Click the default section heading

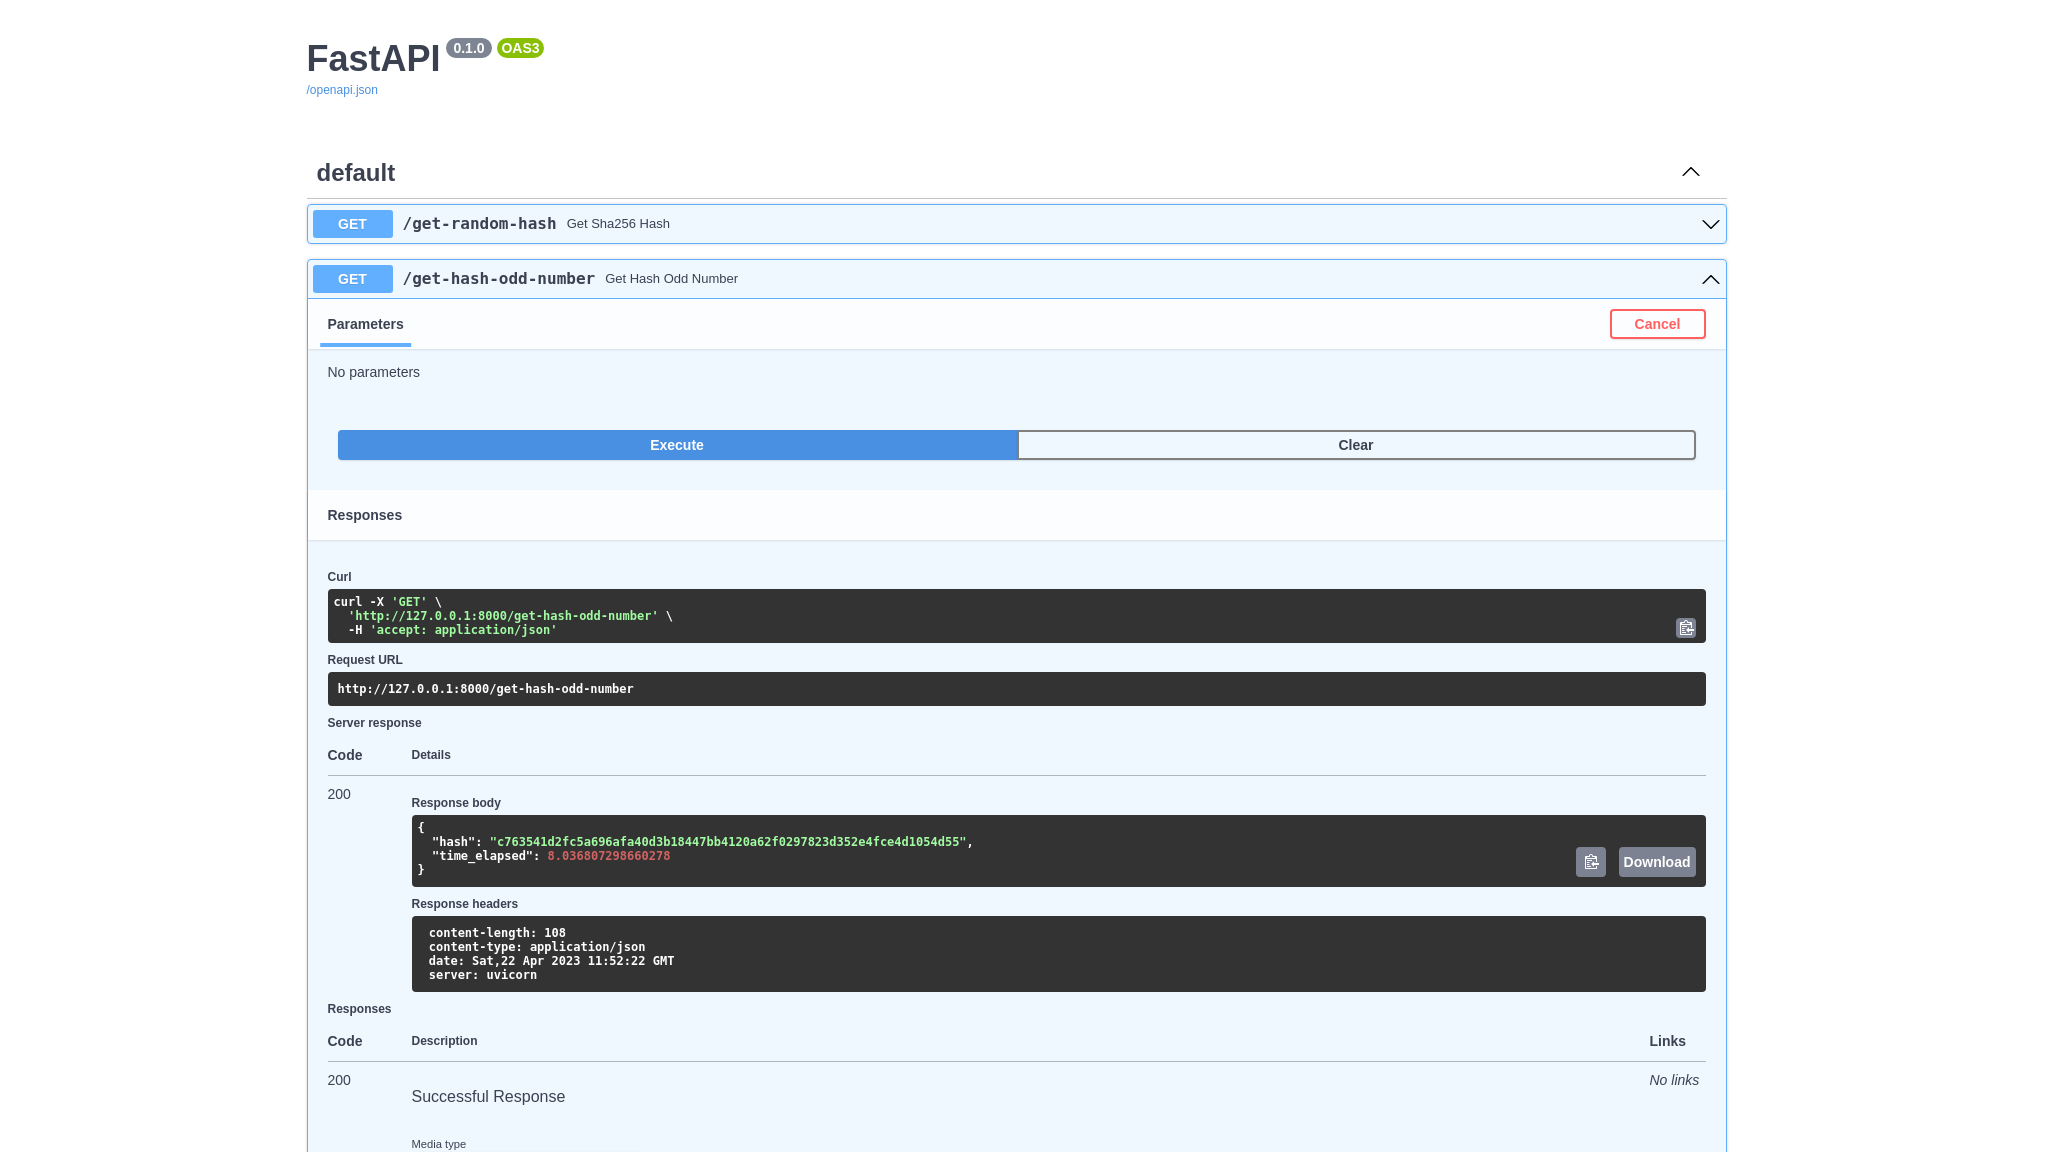pyautogui.click(x=355, y=173)
